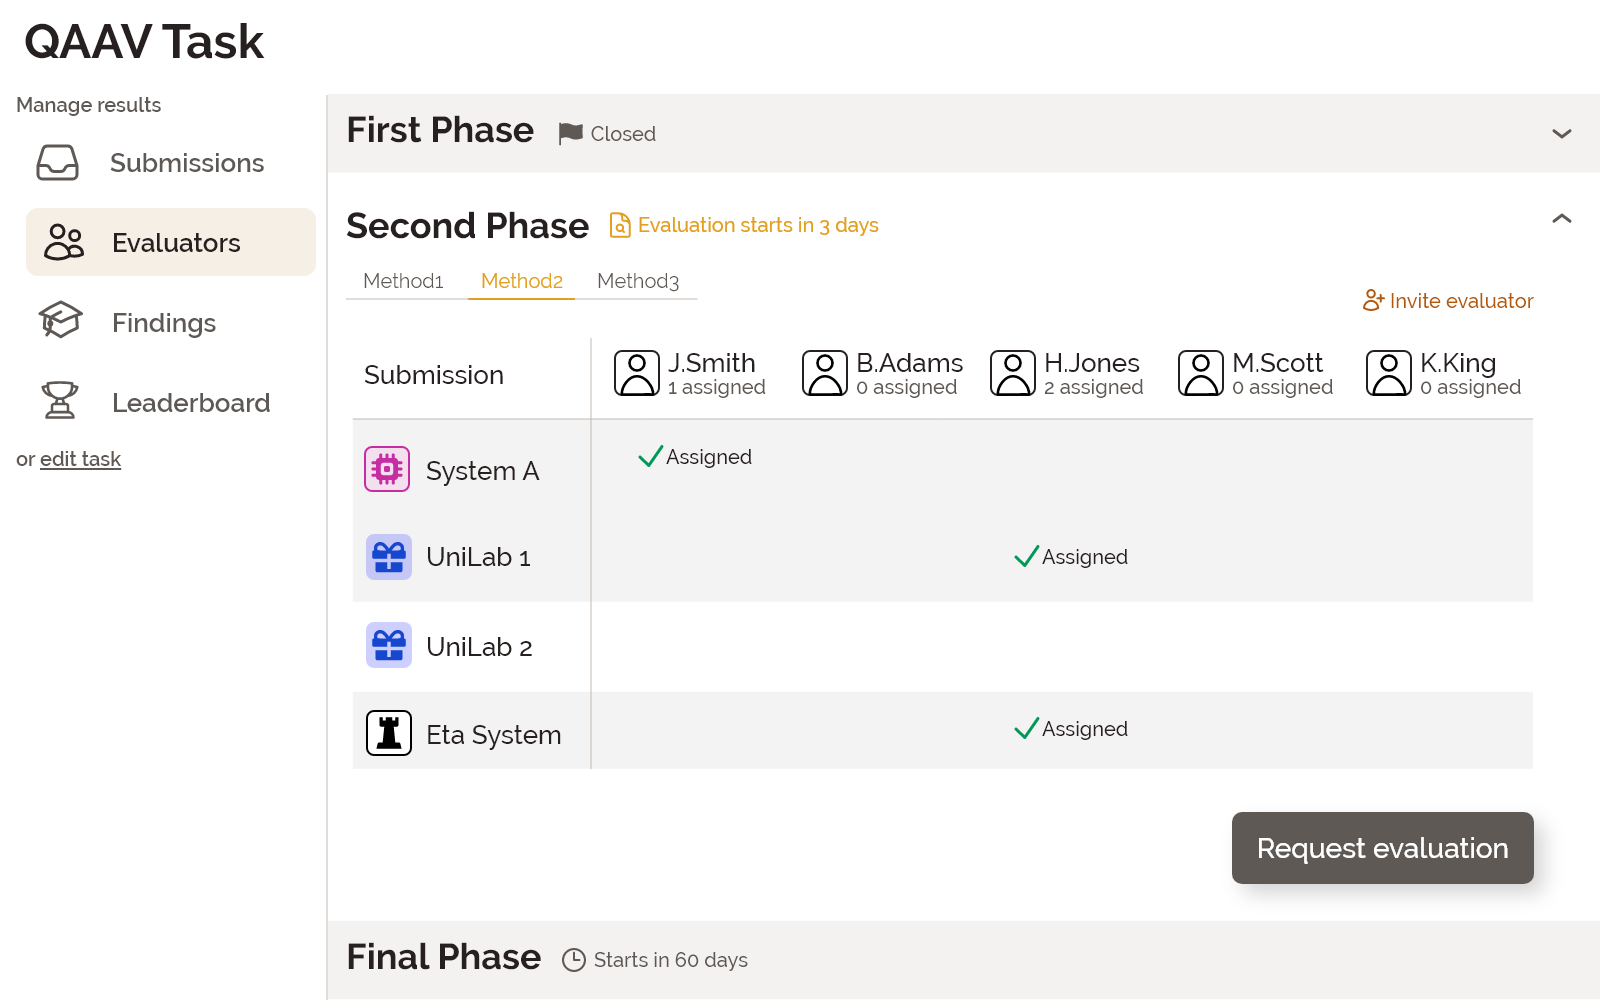Assign M.Scott to UniLab 2 cell

pos(1258,646)
